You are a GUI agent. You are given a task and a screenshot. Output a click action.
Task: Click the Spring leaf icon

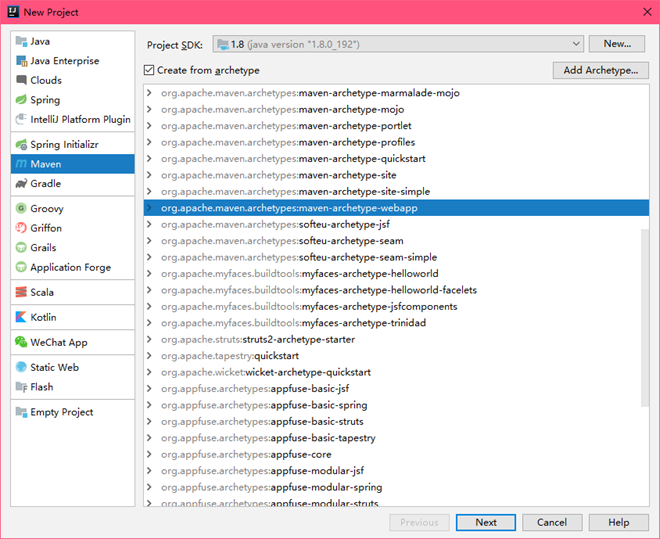pyautogui.click(x=21, y=100)
